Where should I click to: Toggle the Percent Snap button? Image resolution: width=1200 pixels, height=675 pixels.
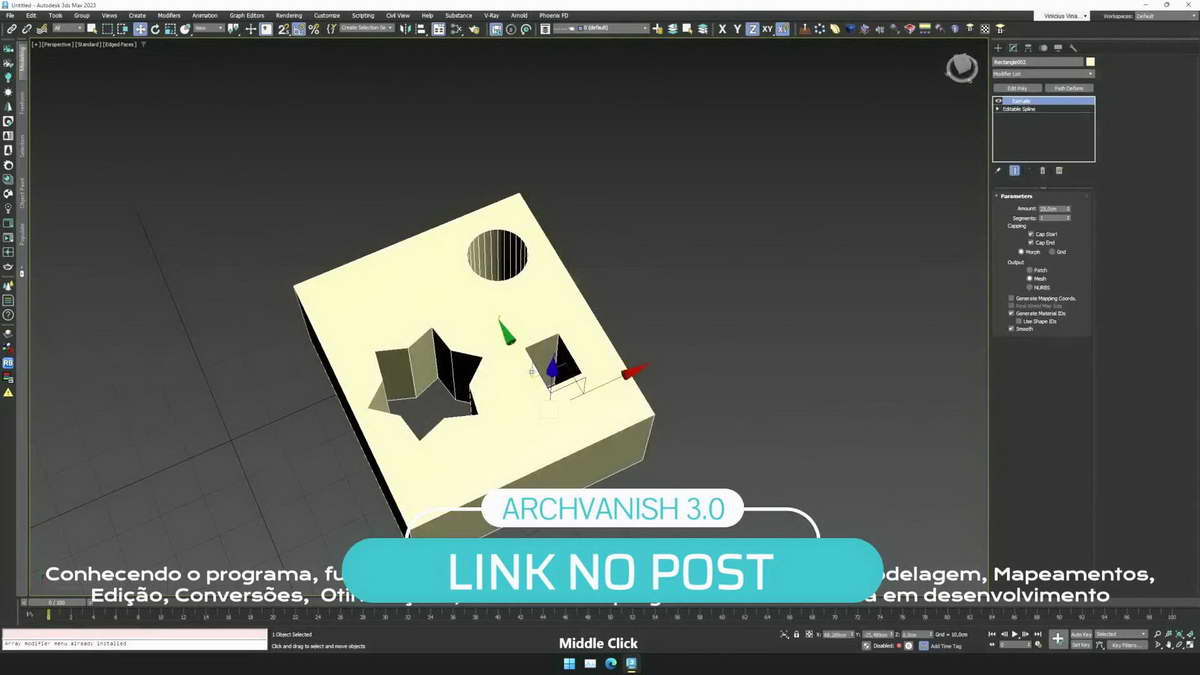[313, 29]
